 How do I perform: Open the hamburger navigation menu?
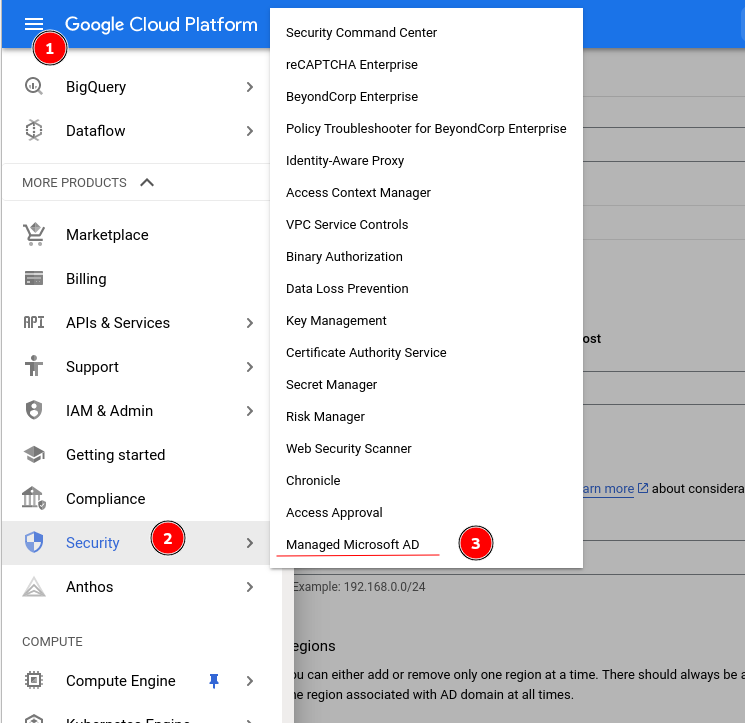pos(34,24)
